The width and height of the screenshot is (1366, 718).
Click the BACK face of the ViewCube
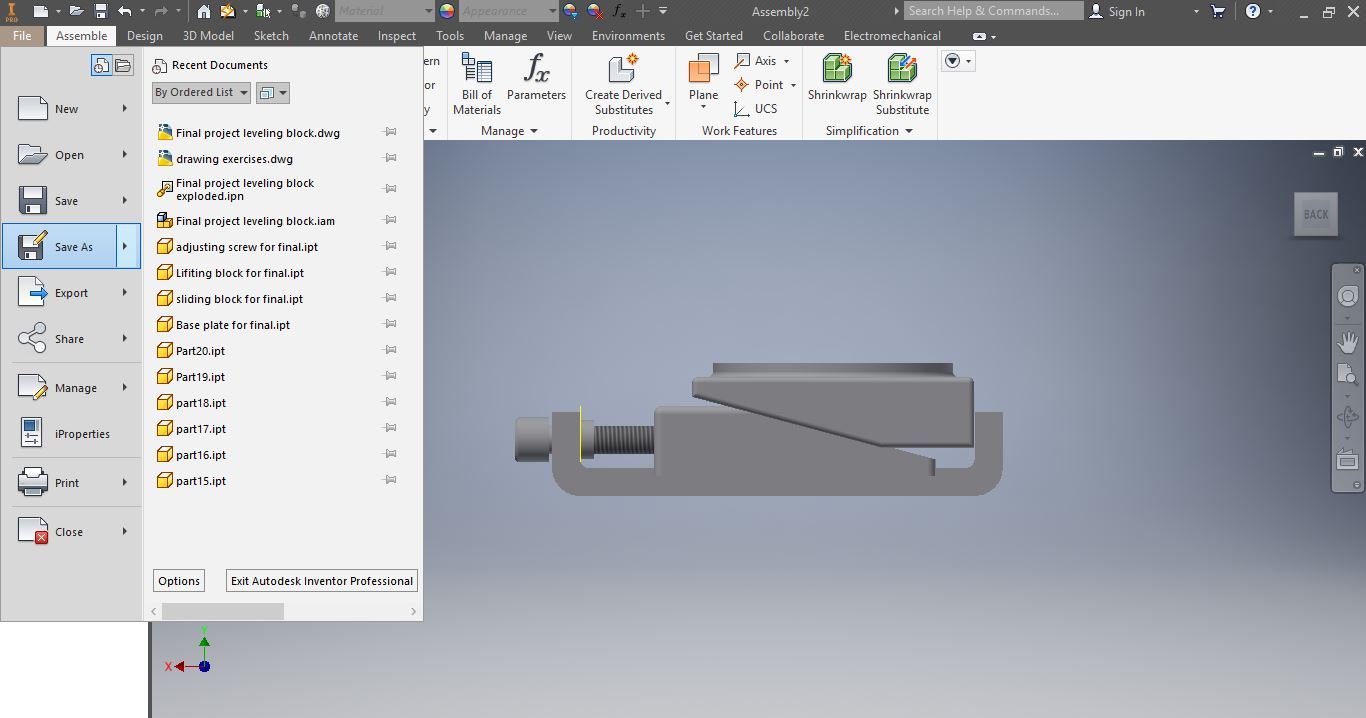point(1316,214)
